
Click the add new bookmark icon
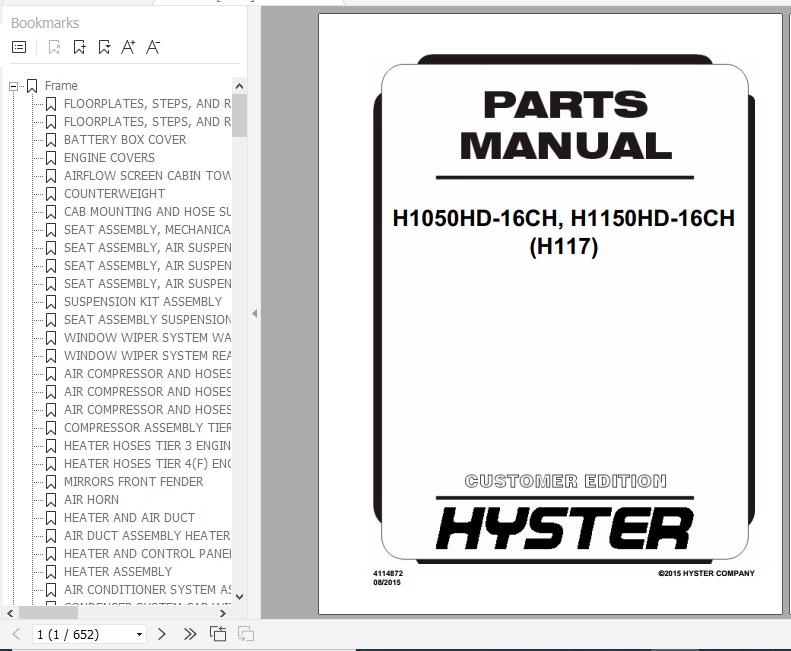pos(79,47)
